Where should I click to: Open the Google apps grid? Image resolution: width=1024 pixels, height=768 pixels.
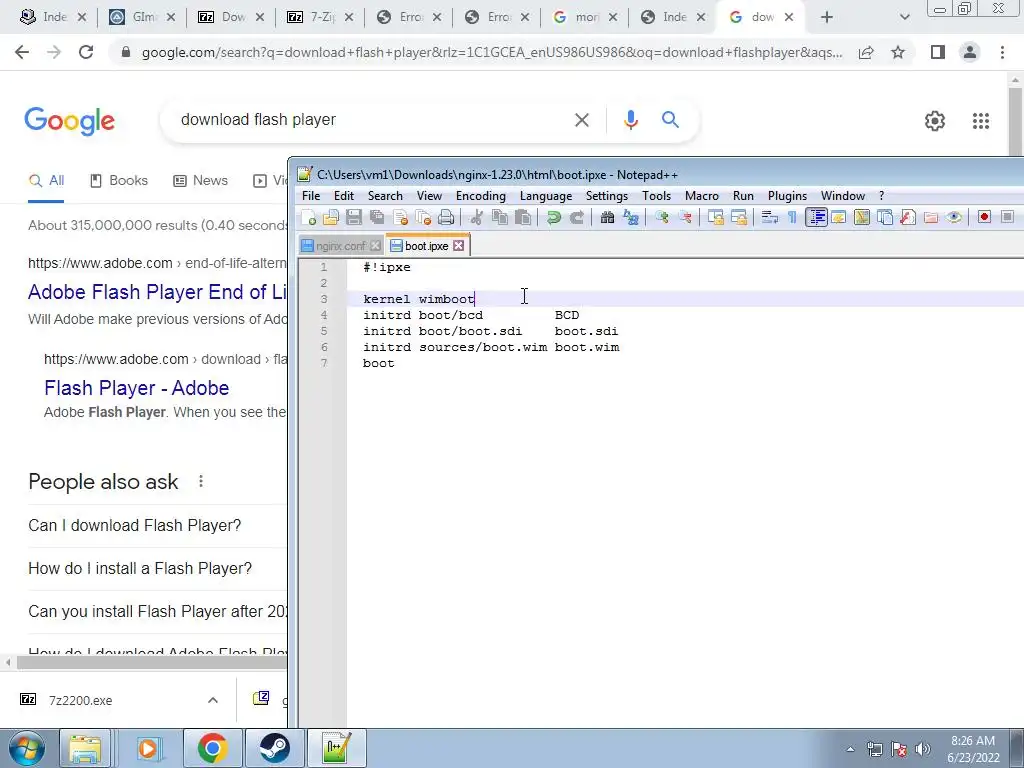click(x=980, y=121)
